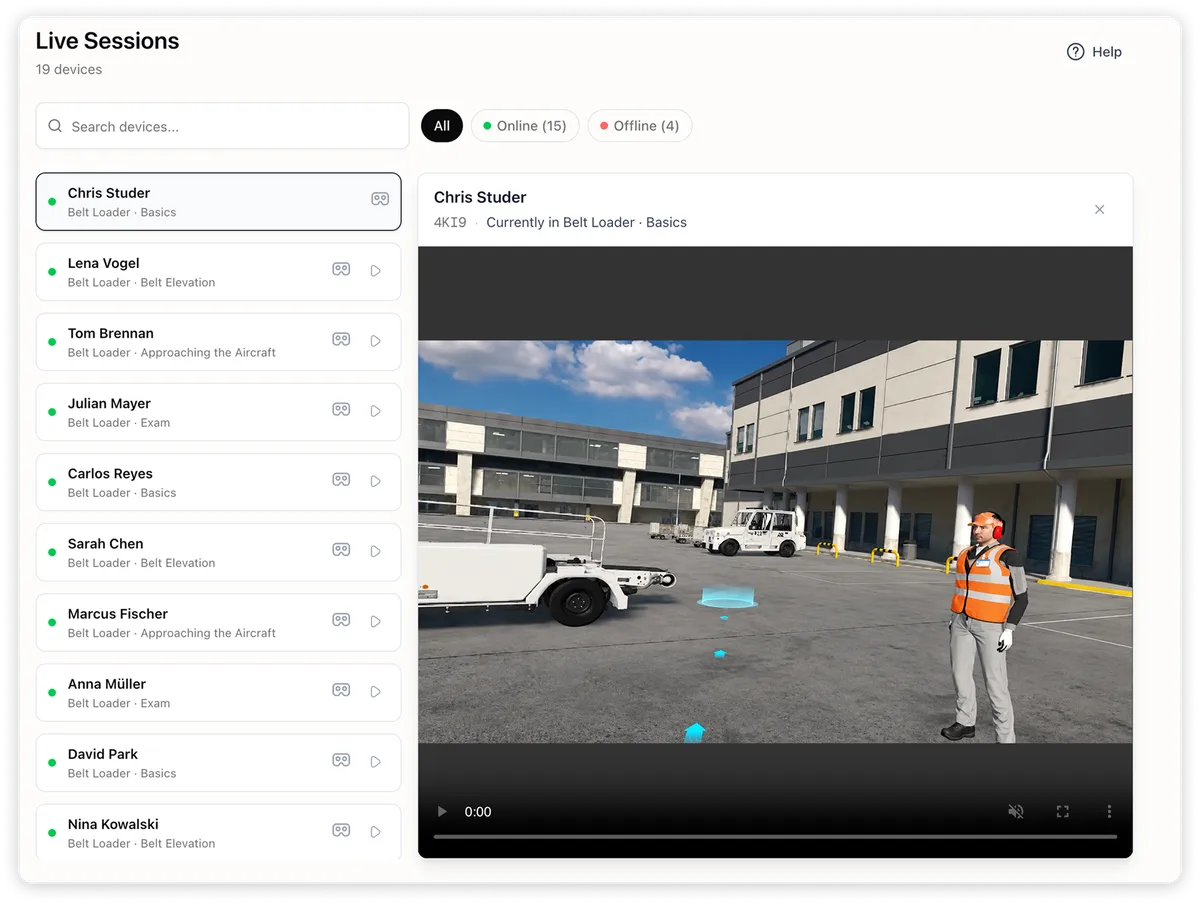
Task: Open the Help link
Action: click(1094, 52)
